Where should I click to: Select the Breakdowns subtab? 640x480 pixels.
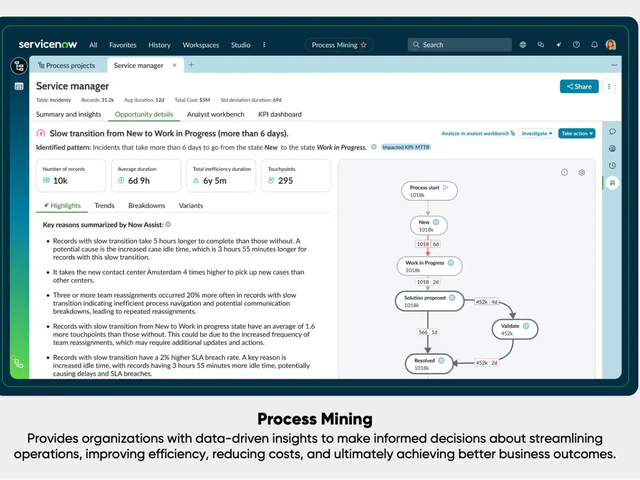[147, 206]
